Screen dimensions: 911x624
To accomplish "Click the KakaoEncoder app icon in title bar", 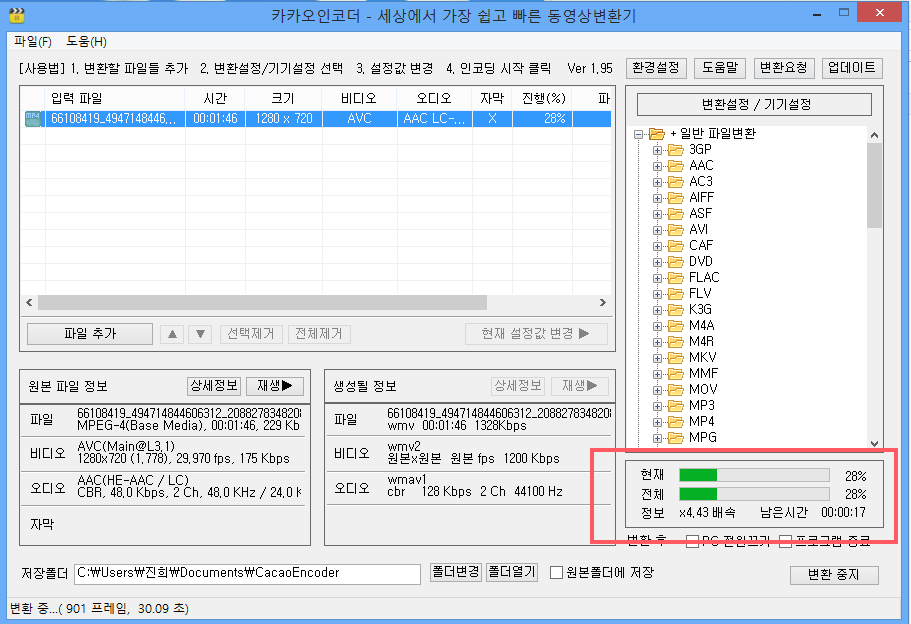I will point(17,15).
